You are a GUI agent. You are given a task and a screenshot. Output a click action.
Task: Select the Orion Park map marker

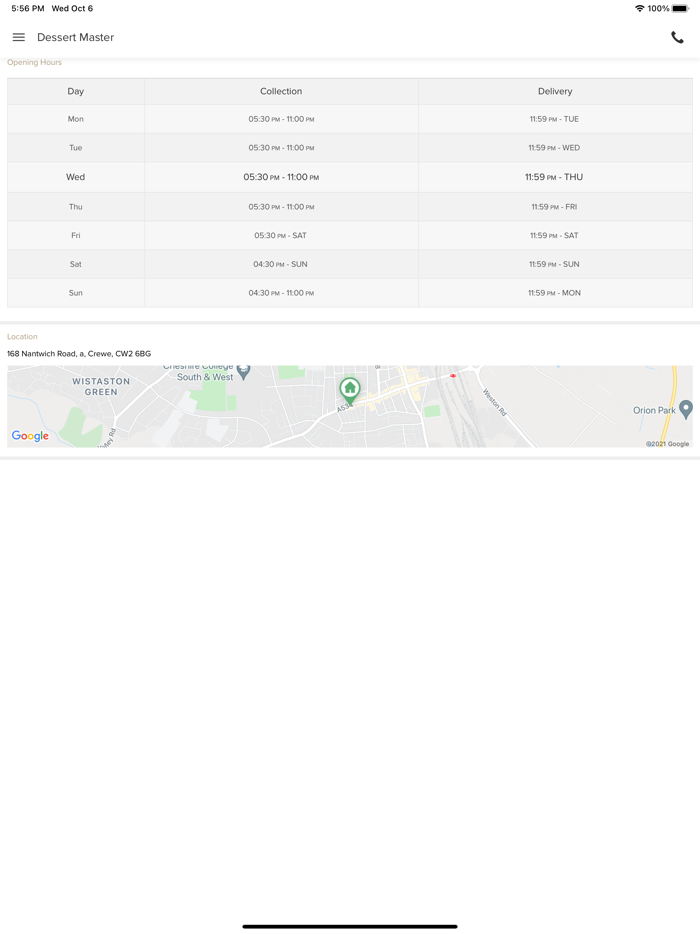click(x=685, y=409)
